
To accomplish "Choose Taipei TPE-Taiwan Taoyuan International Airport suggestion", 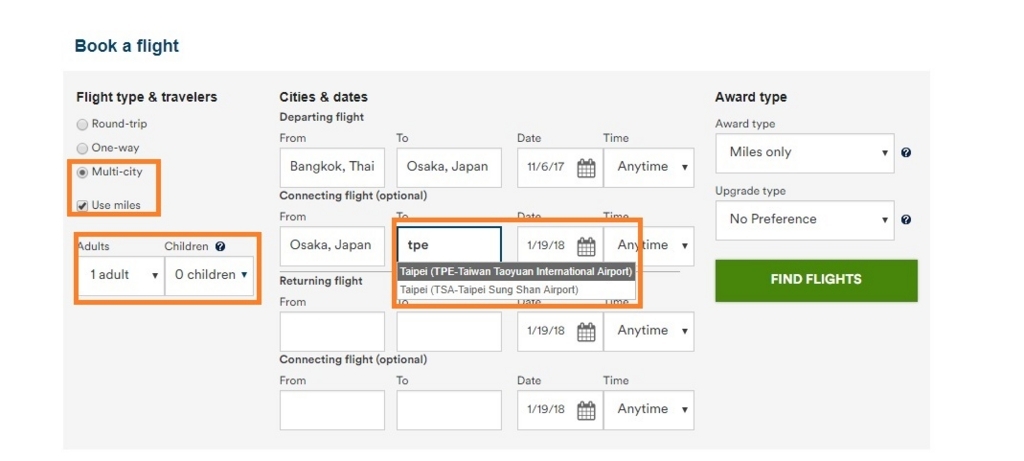I will 516,271.
